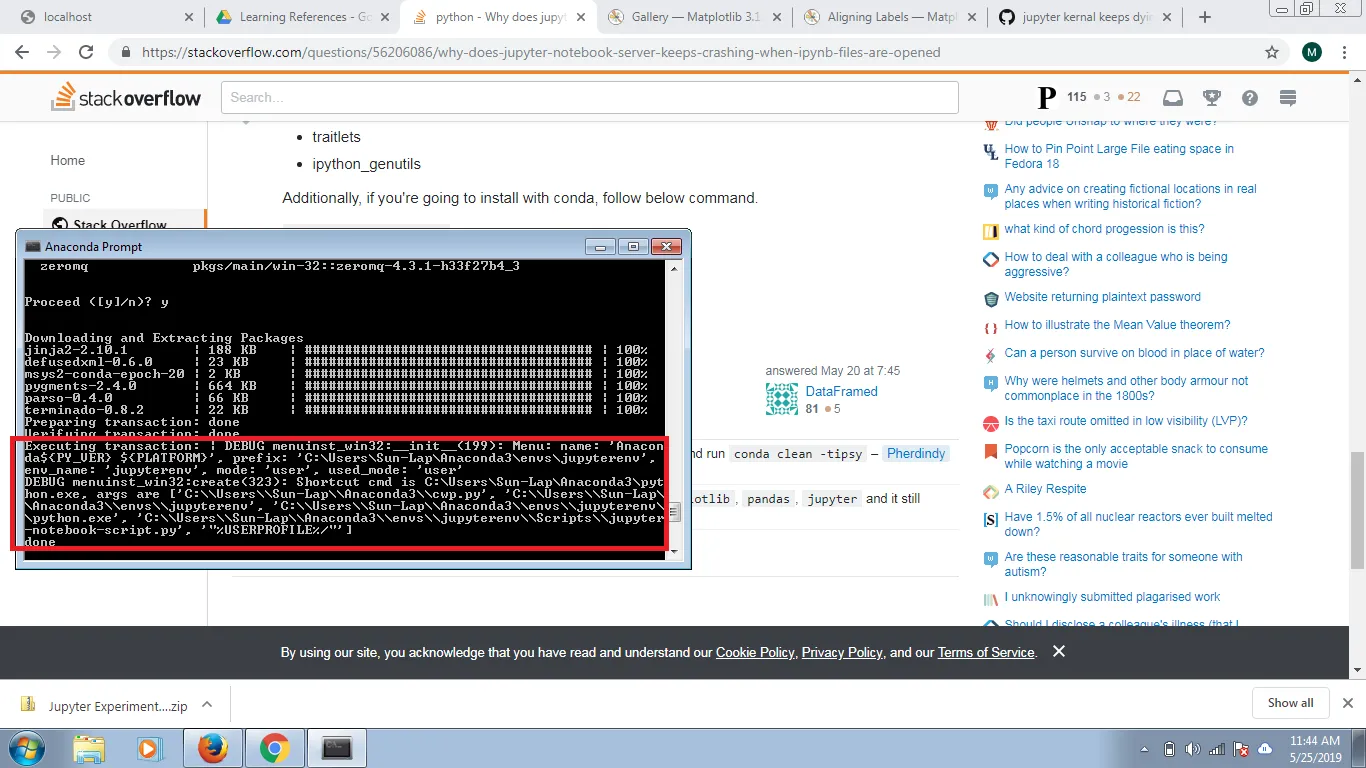Close the downloads bar
Screen dimensions: 1366x768
click(1348, 703)
